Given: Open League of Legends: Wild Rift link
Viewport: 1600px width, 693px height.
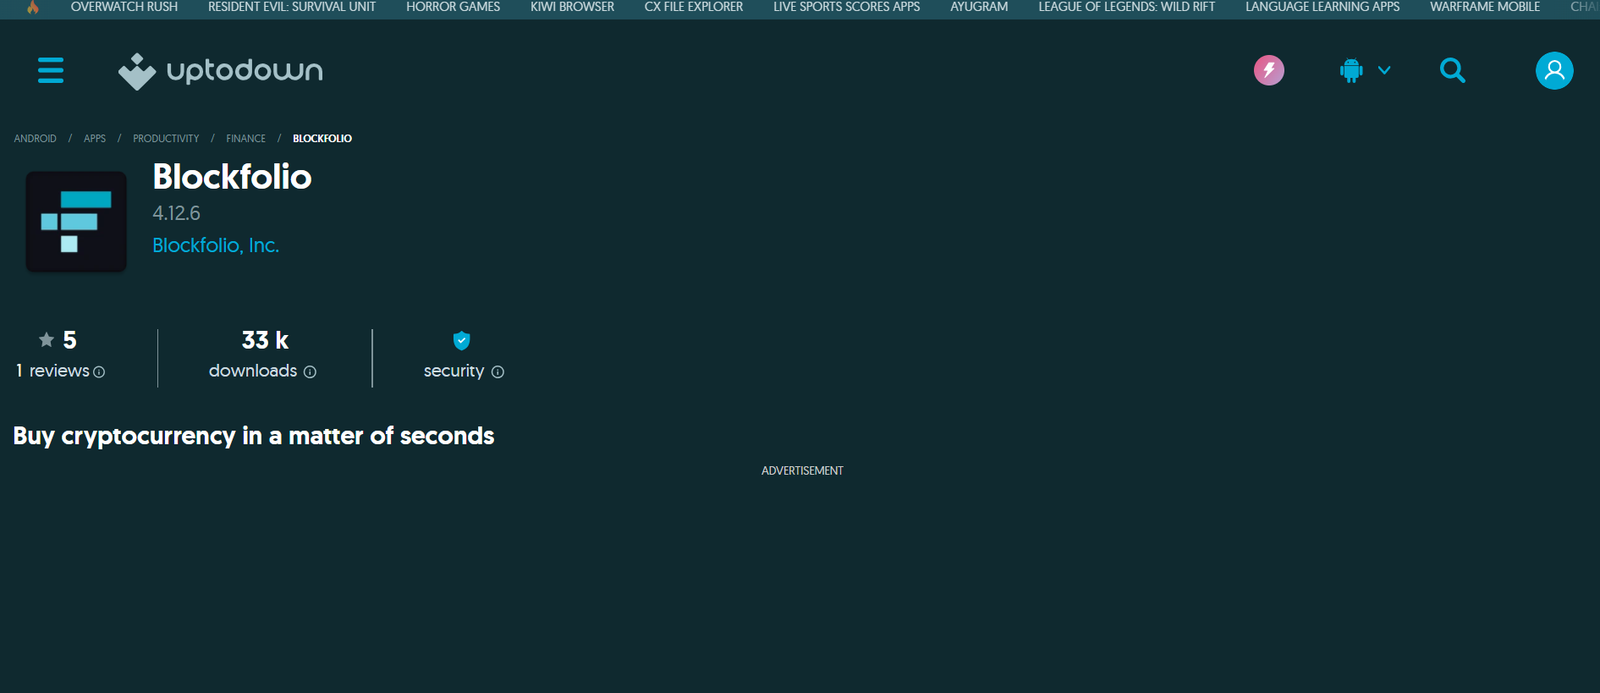Looking at the screenshot, I should pyautogui.click(x=1127, y=6).
